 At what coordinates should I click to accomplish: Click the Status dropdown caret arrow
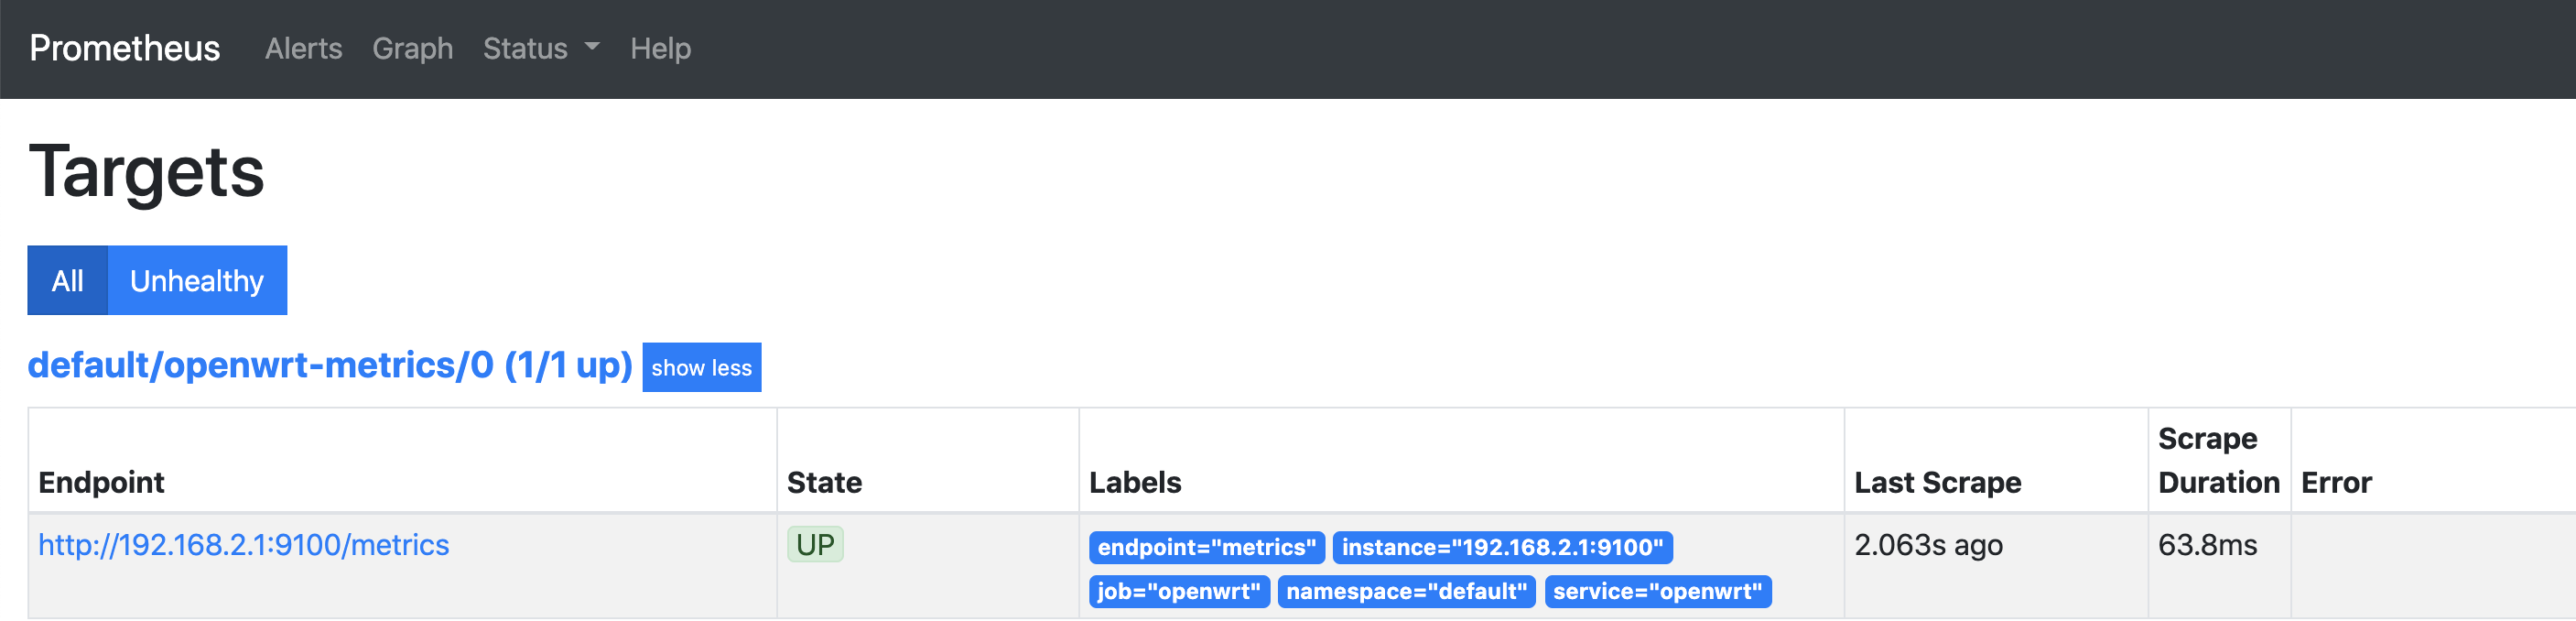click(592, 46)
